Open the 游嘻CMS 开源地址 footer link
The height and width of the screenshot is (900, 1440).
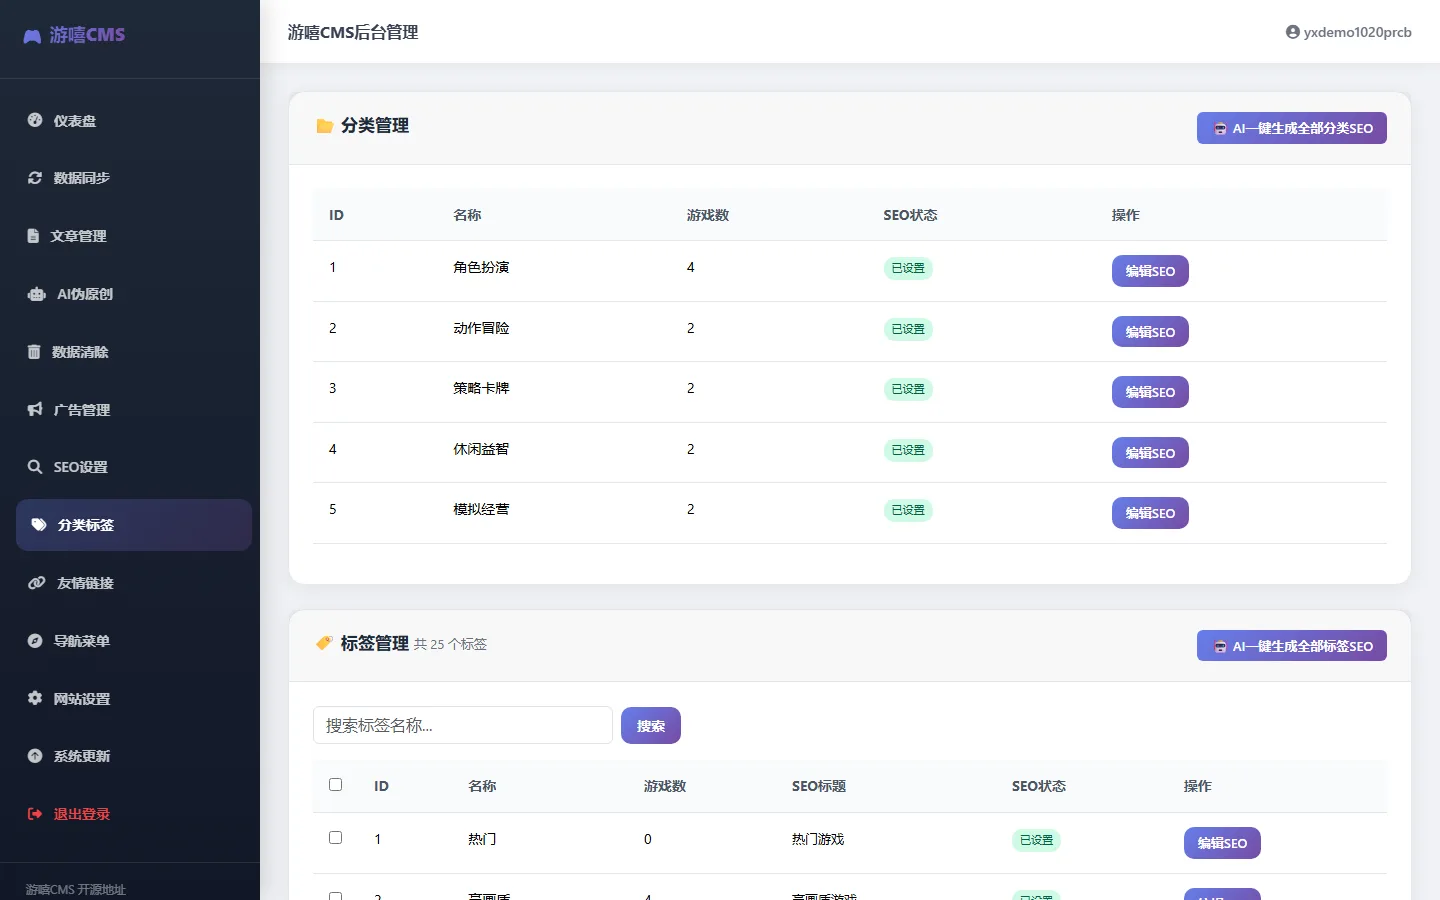tap(76, 889)
